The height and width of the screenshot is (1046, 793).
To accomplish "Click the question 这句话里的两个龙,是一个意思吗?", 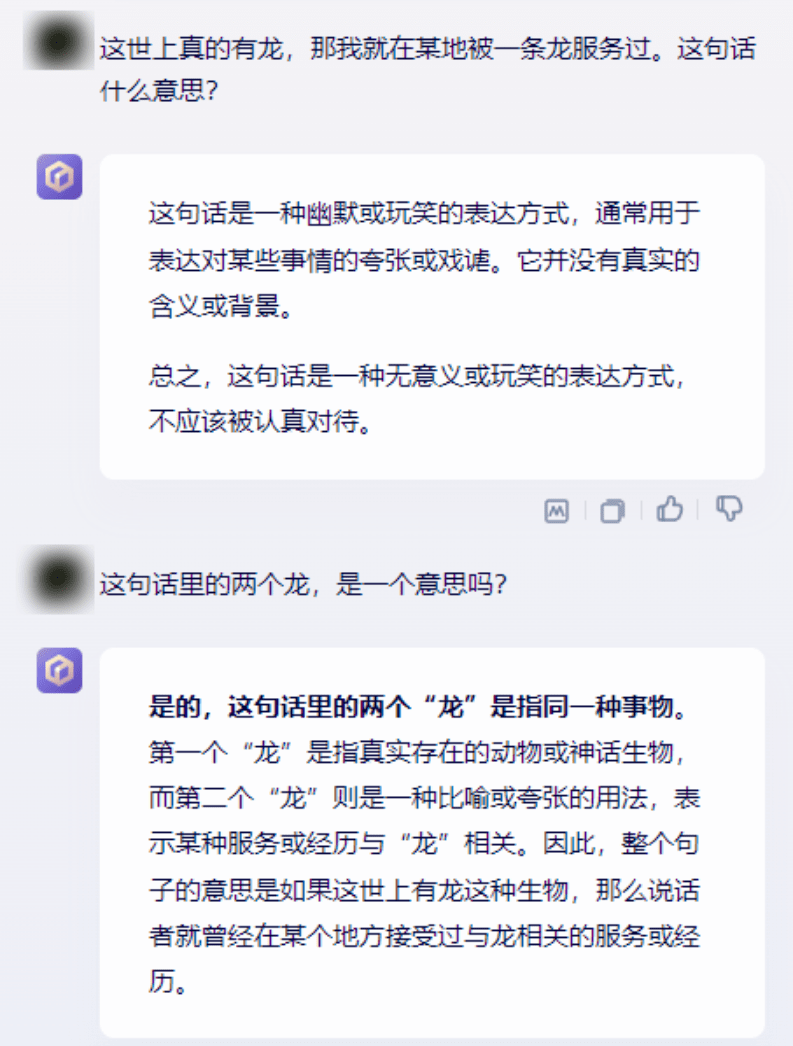I will (303, 584).
